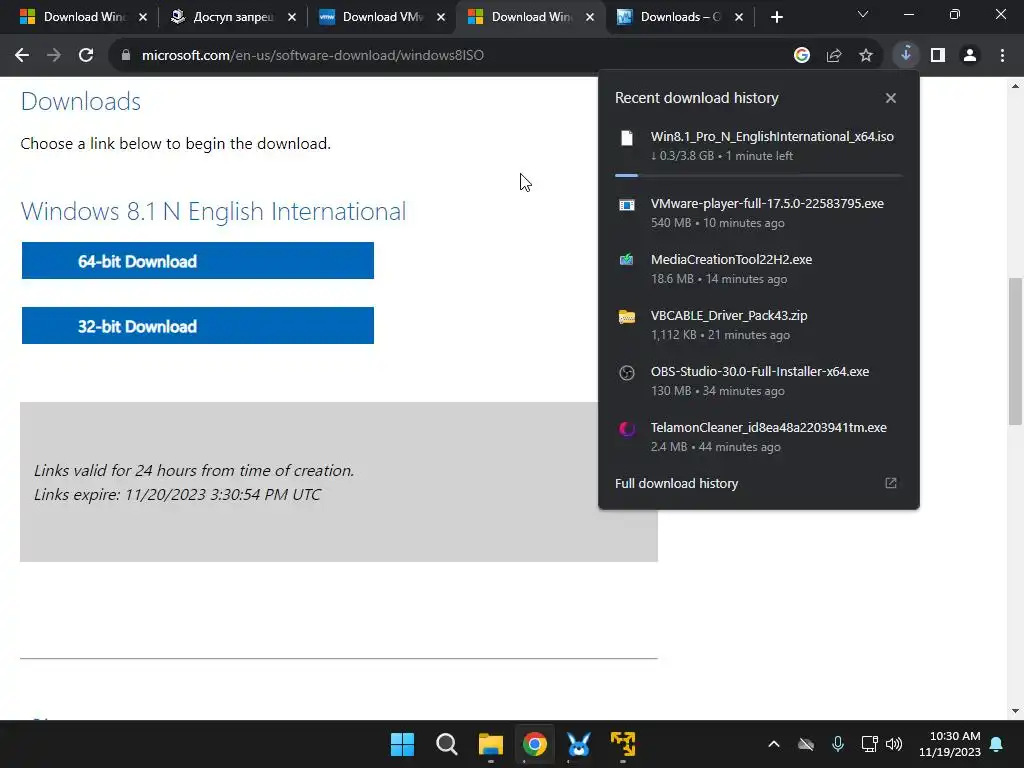Click the Chrome taskbar icon
The width and height of the screenshot is (1024, 768).
click(x=535, y=744)
